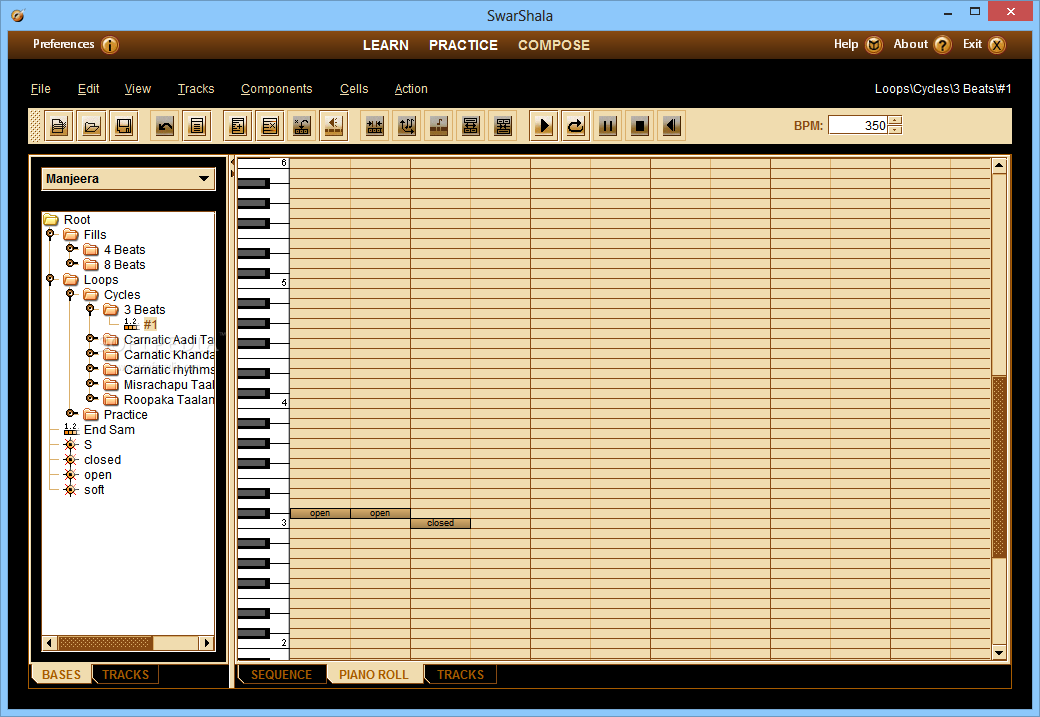Switch to the SEQUENCE tab

(281, 675)
